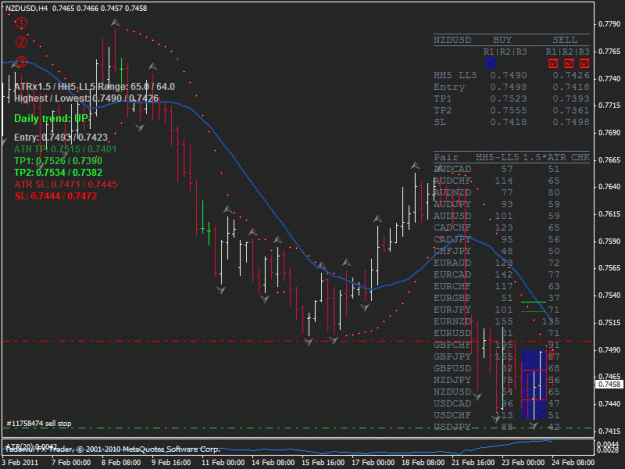Image resolution: width=625 pixels, height=469 pixels.
Task: Select the HH5 LL5 buy value 0.7490
Action: (509, 75)
